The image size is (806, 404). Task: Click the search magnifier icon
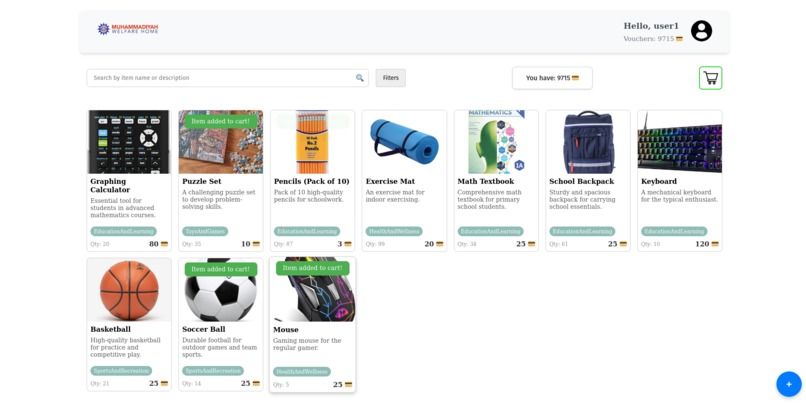[x=360, y=78]
